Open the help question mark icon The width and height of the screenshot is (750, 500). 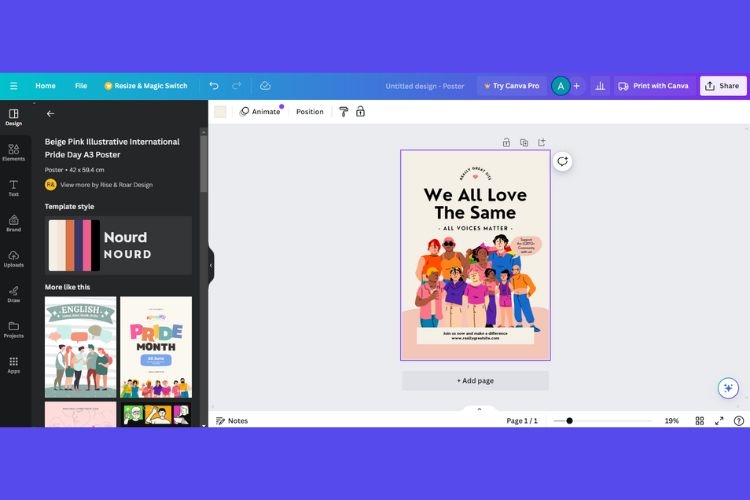tap(739, 421)
